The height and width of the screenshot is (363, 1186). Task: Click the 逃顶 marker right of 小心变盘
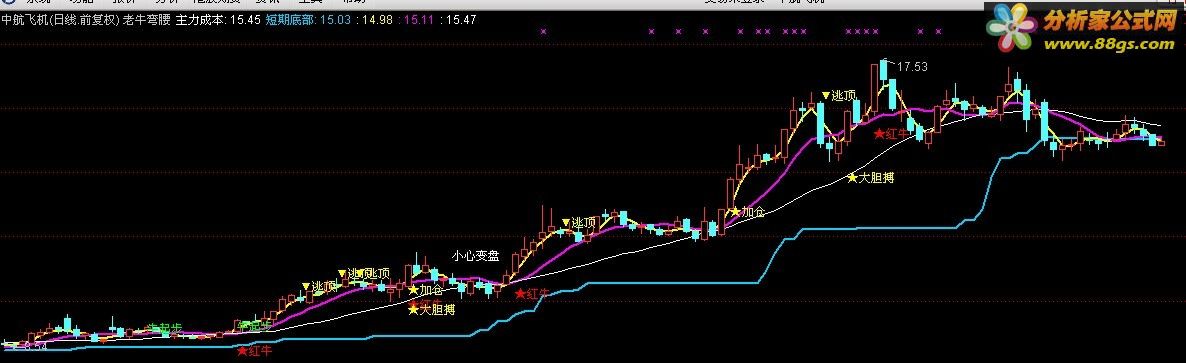[579, 222]
